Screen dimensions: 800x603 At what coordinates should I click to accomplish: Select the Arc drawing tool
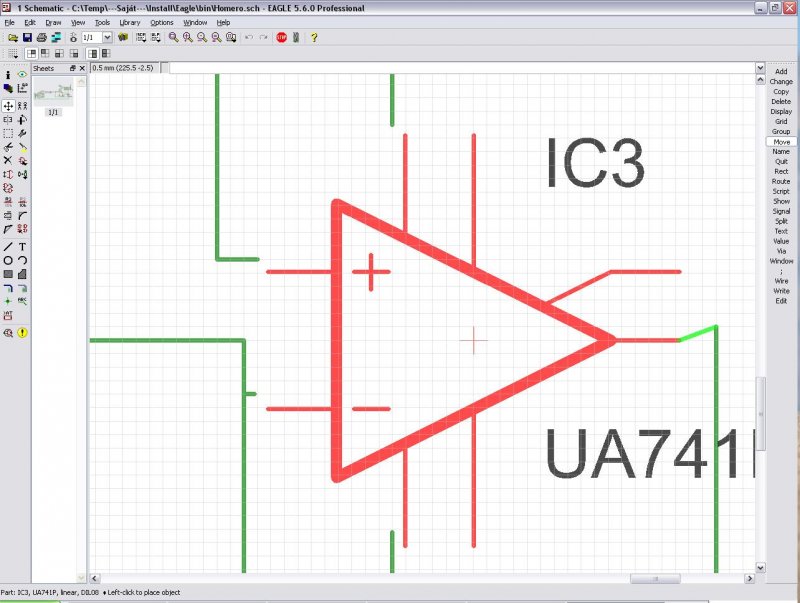(22, 261)
